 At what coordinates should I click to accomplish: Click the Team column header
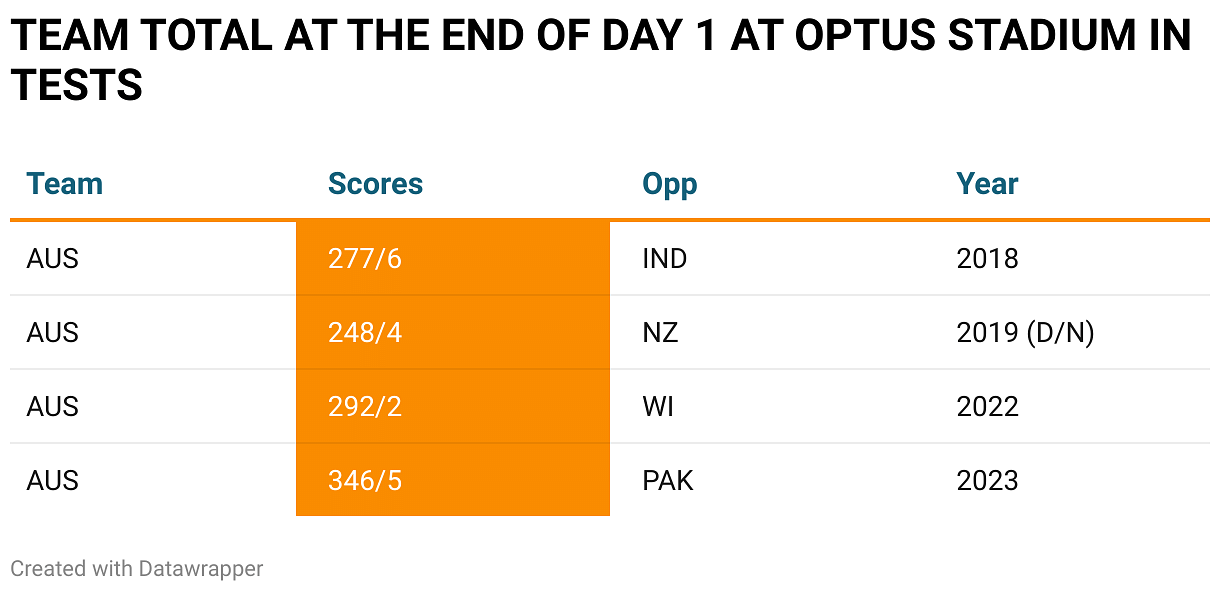pyautogui.click(x=65, y=184)
